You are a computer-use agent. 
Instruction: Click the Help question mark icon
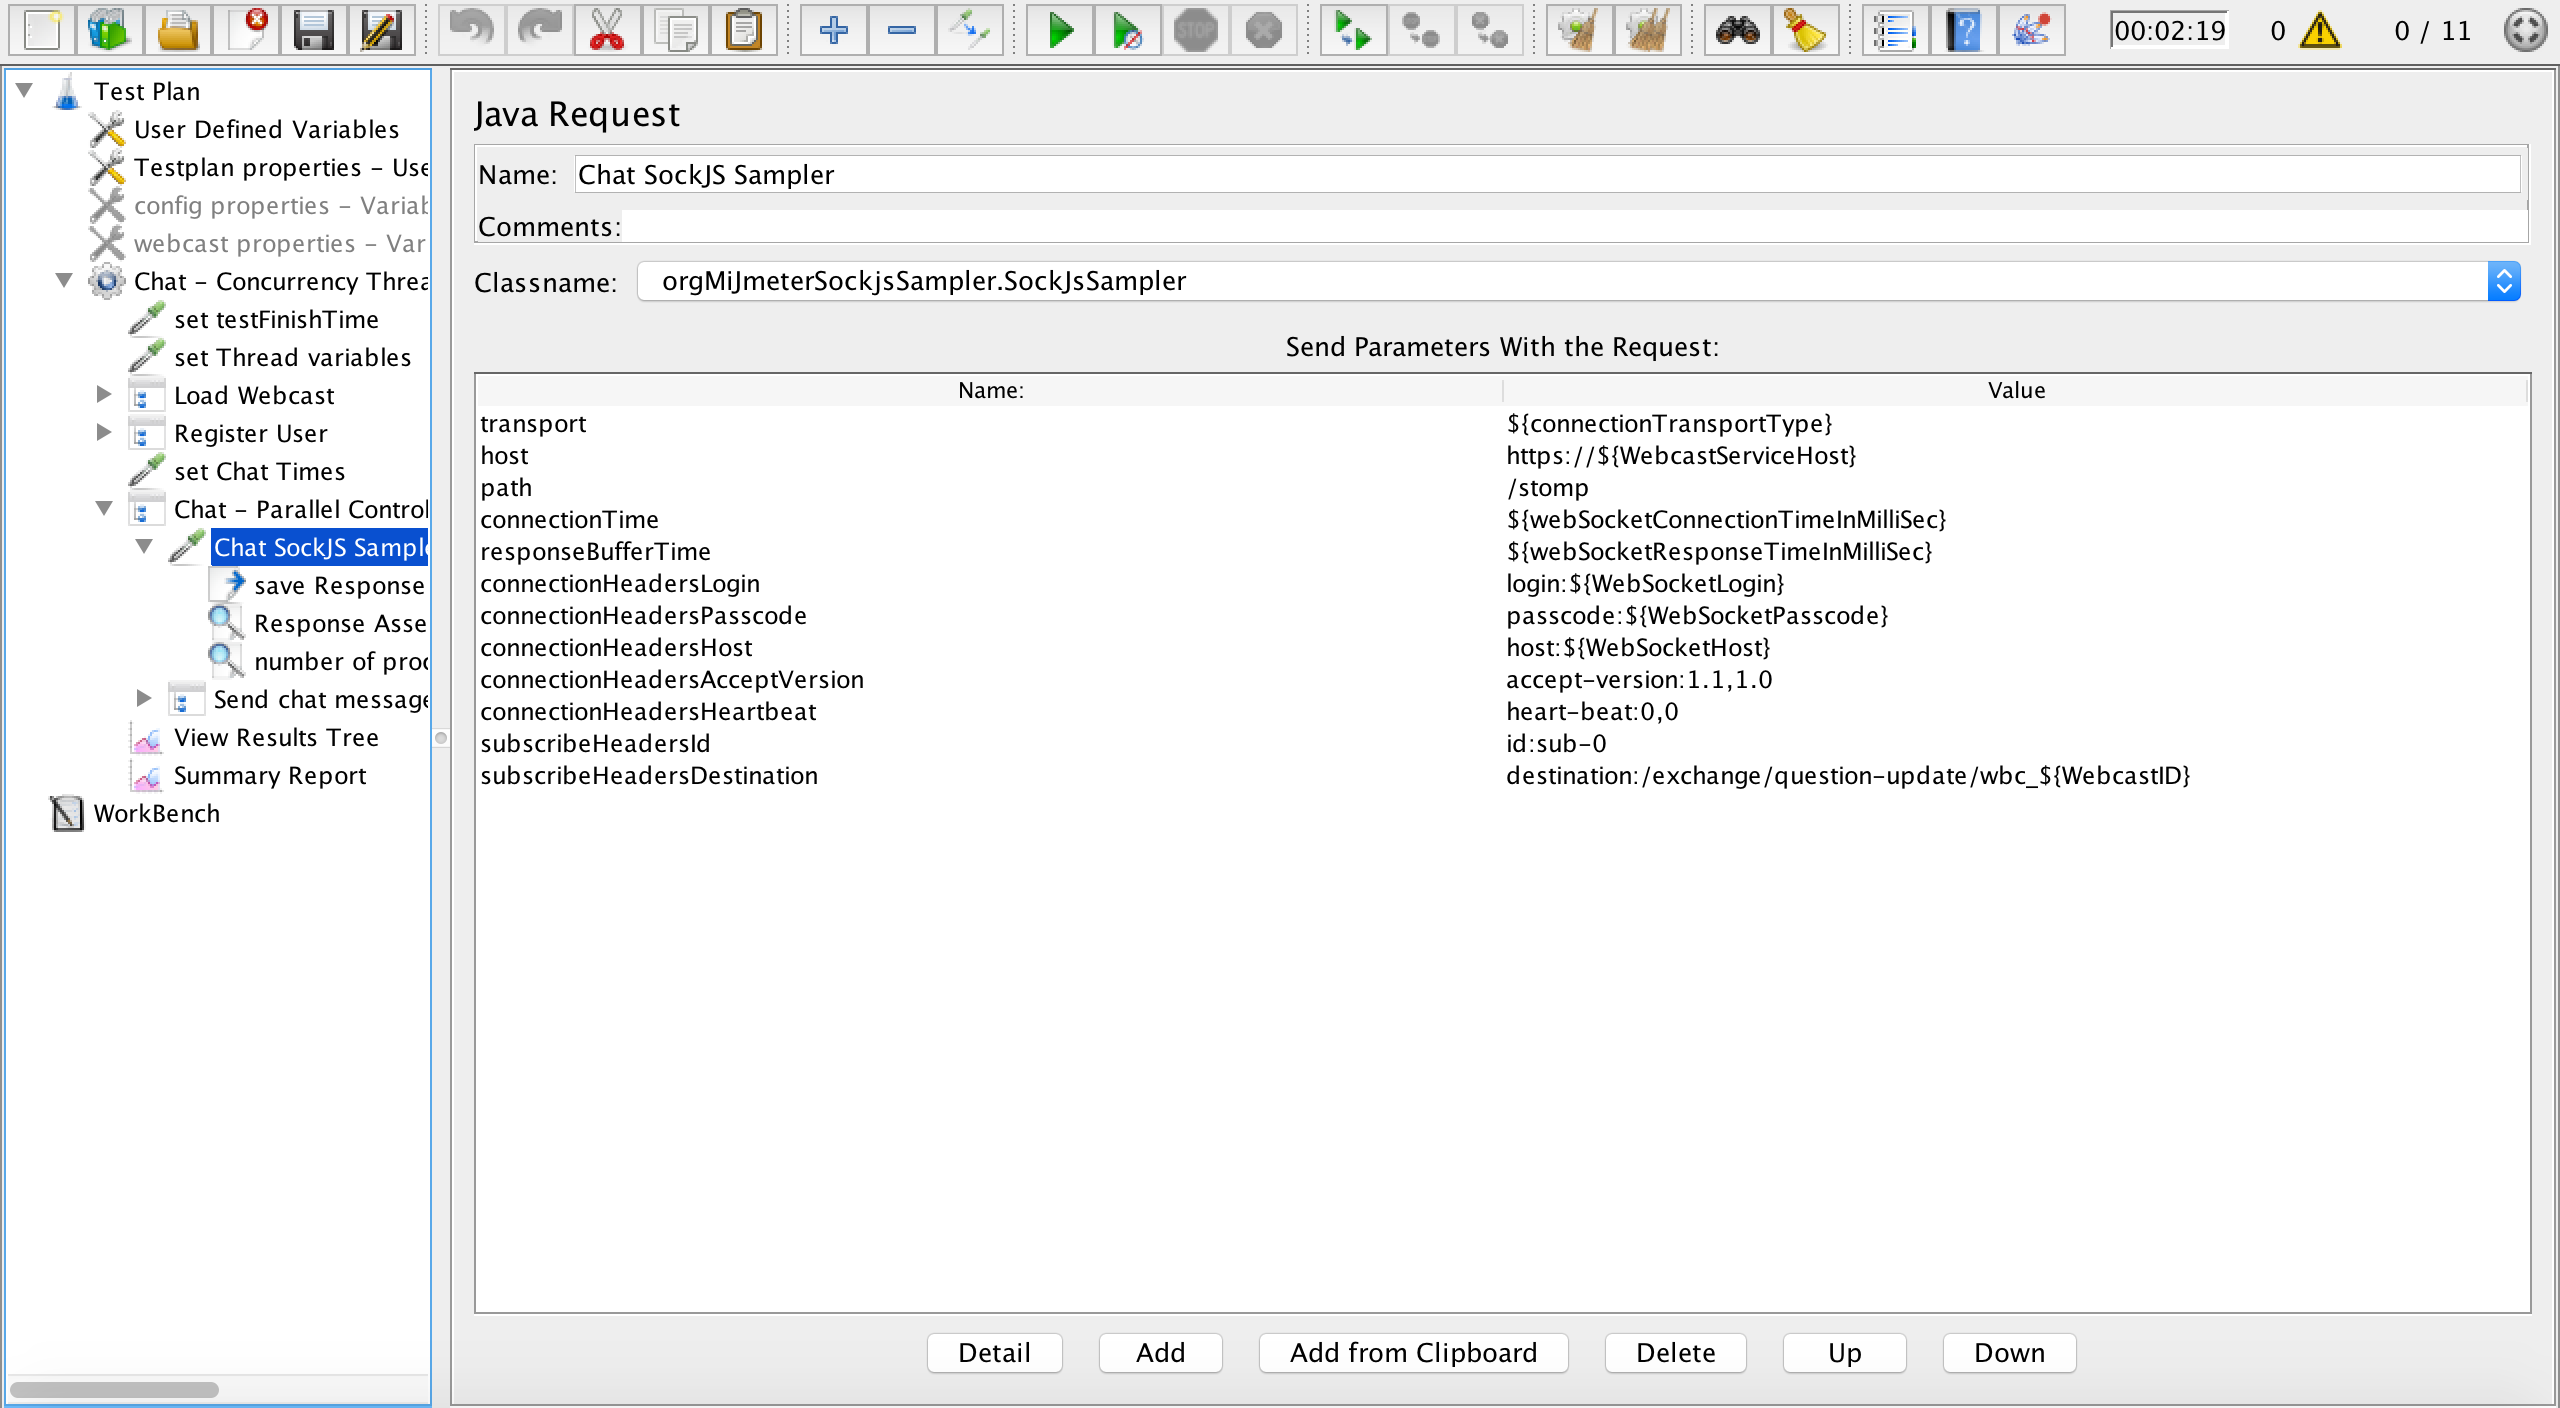(x=1963, y=31)
